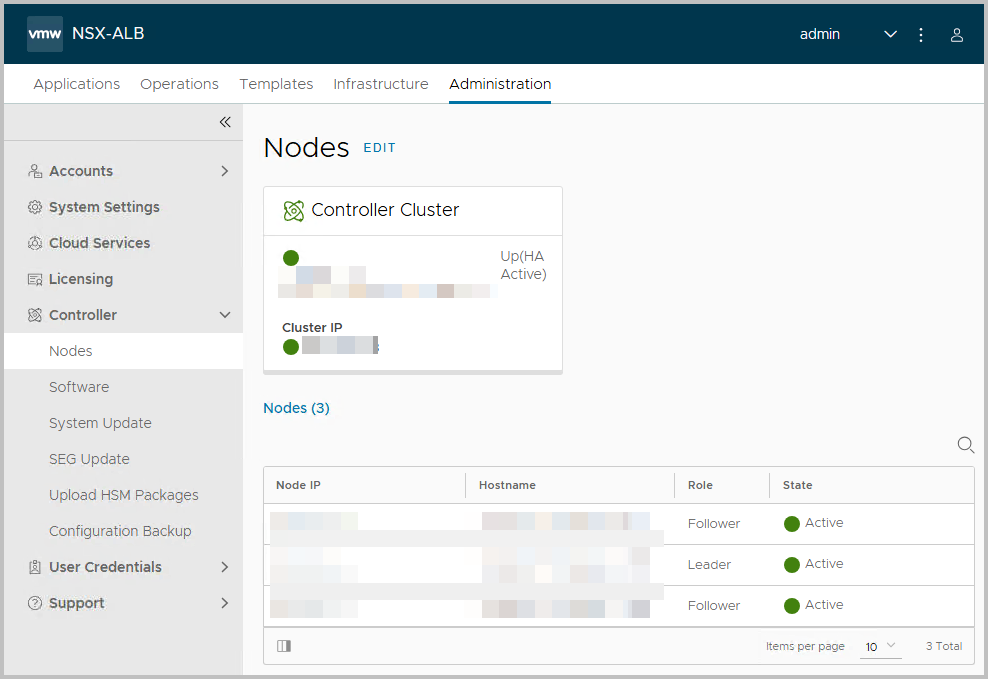Click the Up(HA Active) status text
Viewport: 988px width, 679px height.
click(523, 265)
